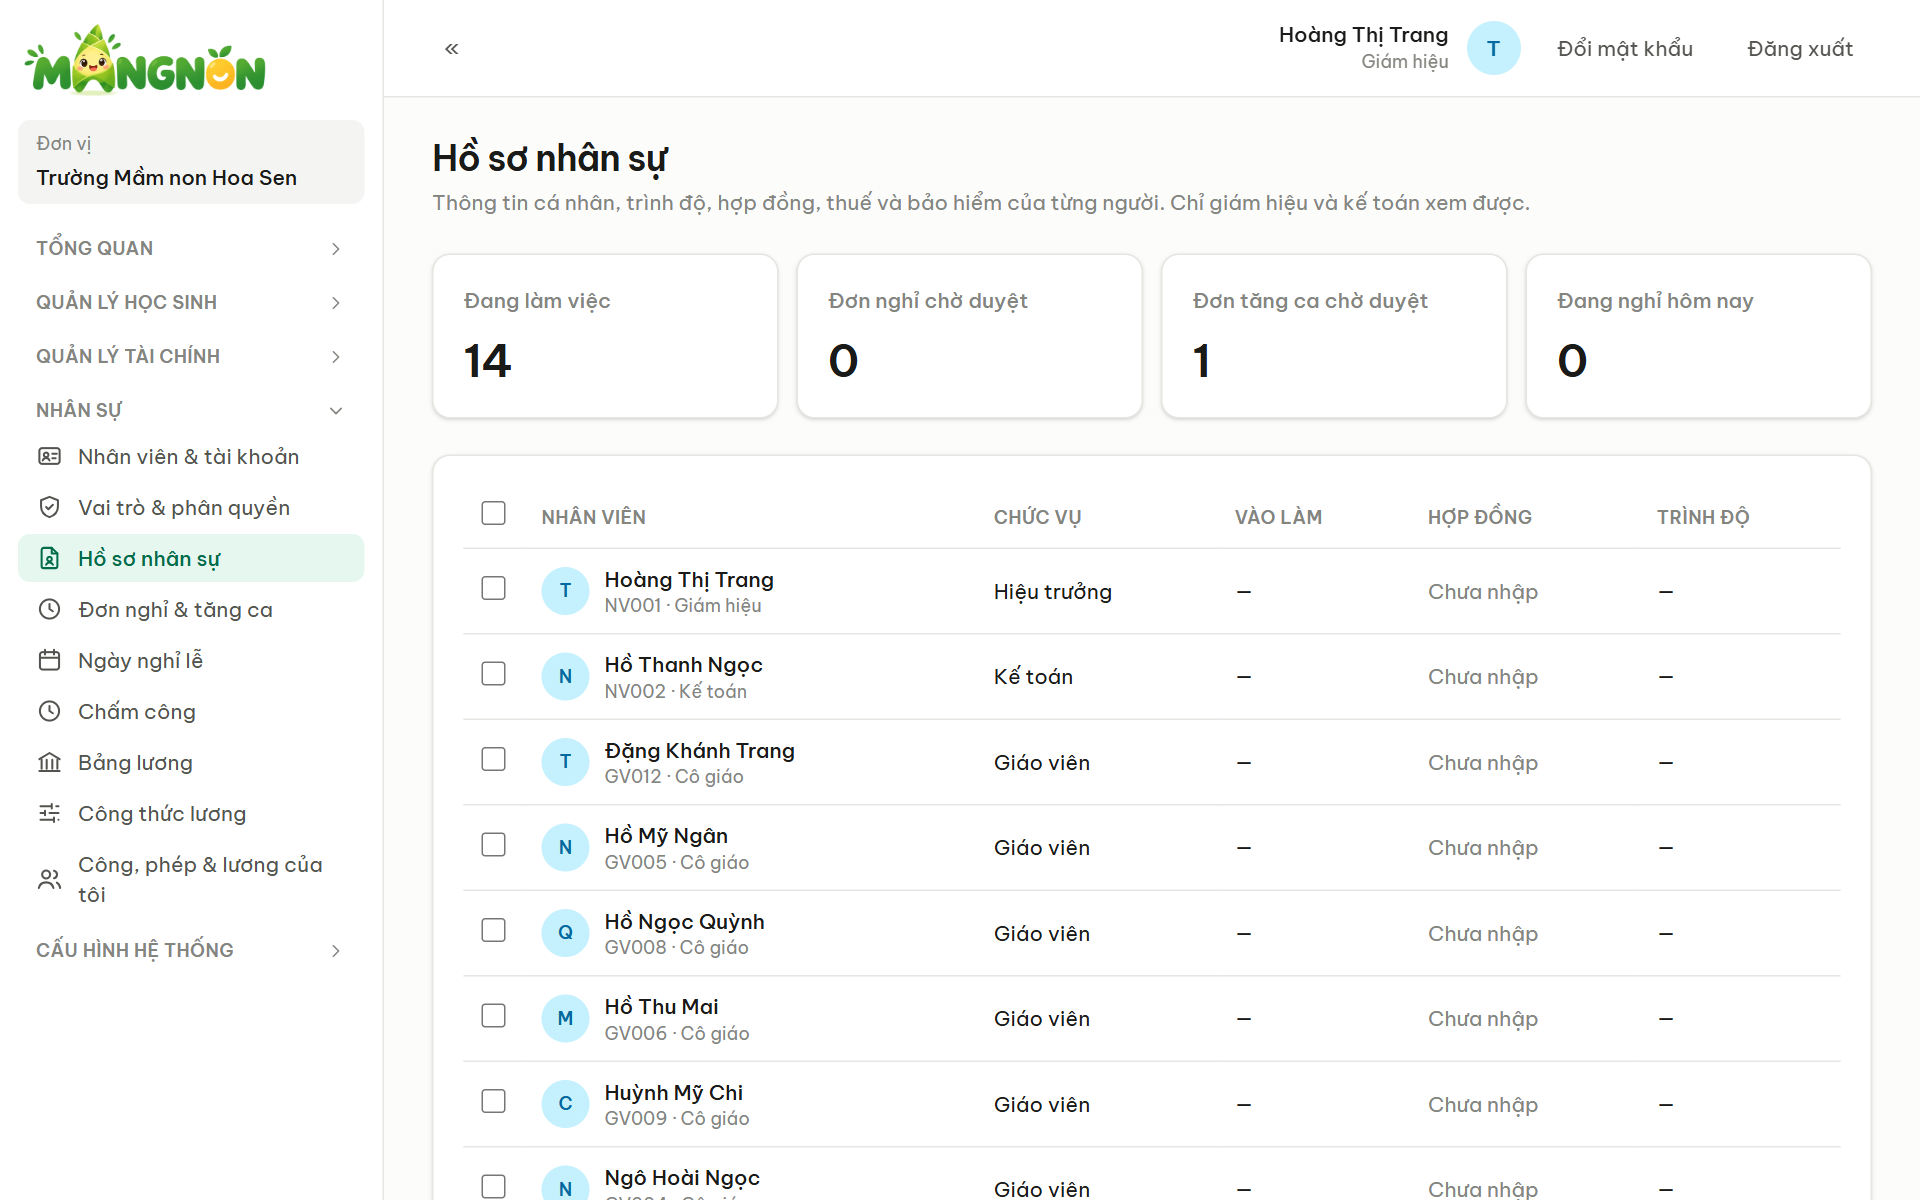Click avatar N of Hồ Thanh Ngọc
The image size is (1920, 1200).
tap(565, 677)
